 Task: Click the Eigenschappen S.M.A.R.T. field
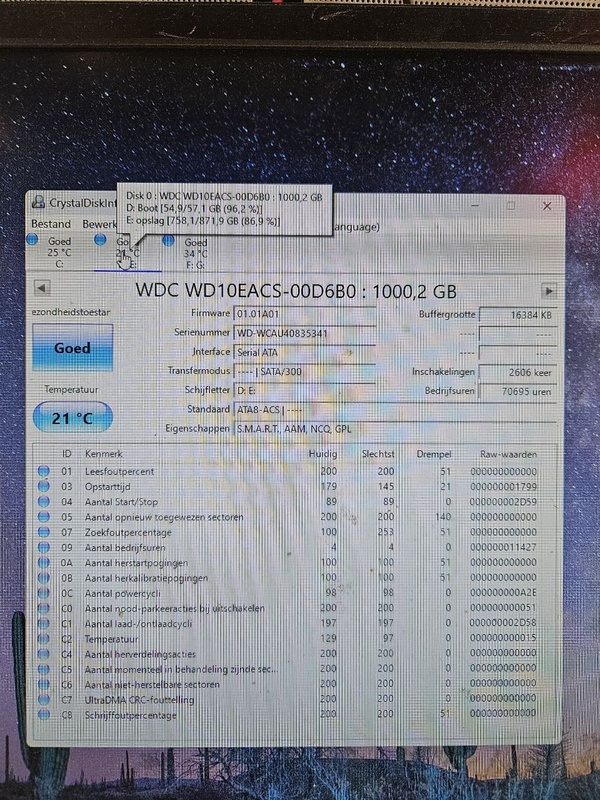click(x=395, y=429)
